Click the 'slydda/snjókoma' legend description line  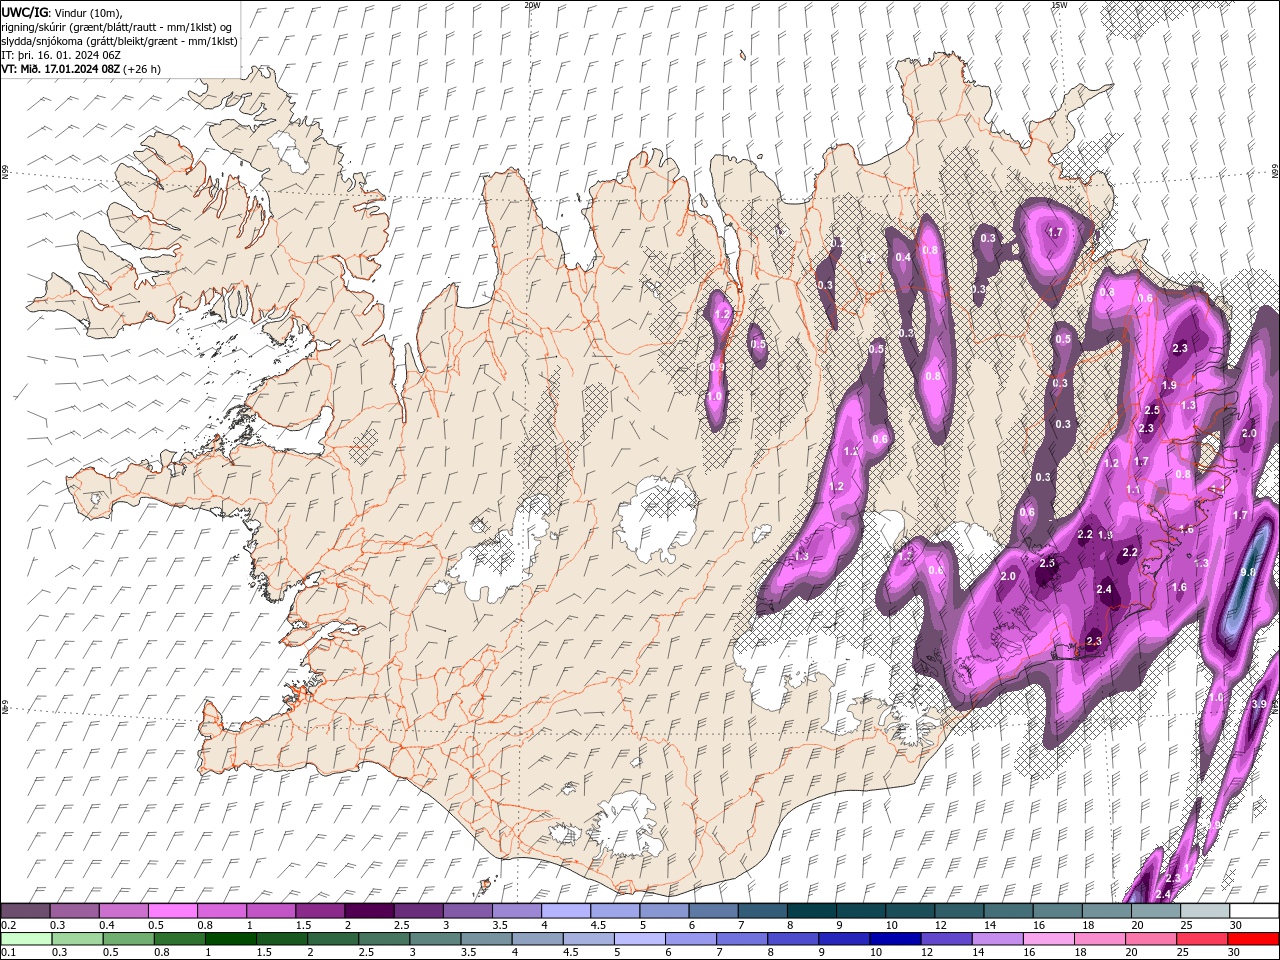[x=119, y=41]
